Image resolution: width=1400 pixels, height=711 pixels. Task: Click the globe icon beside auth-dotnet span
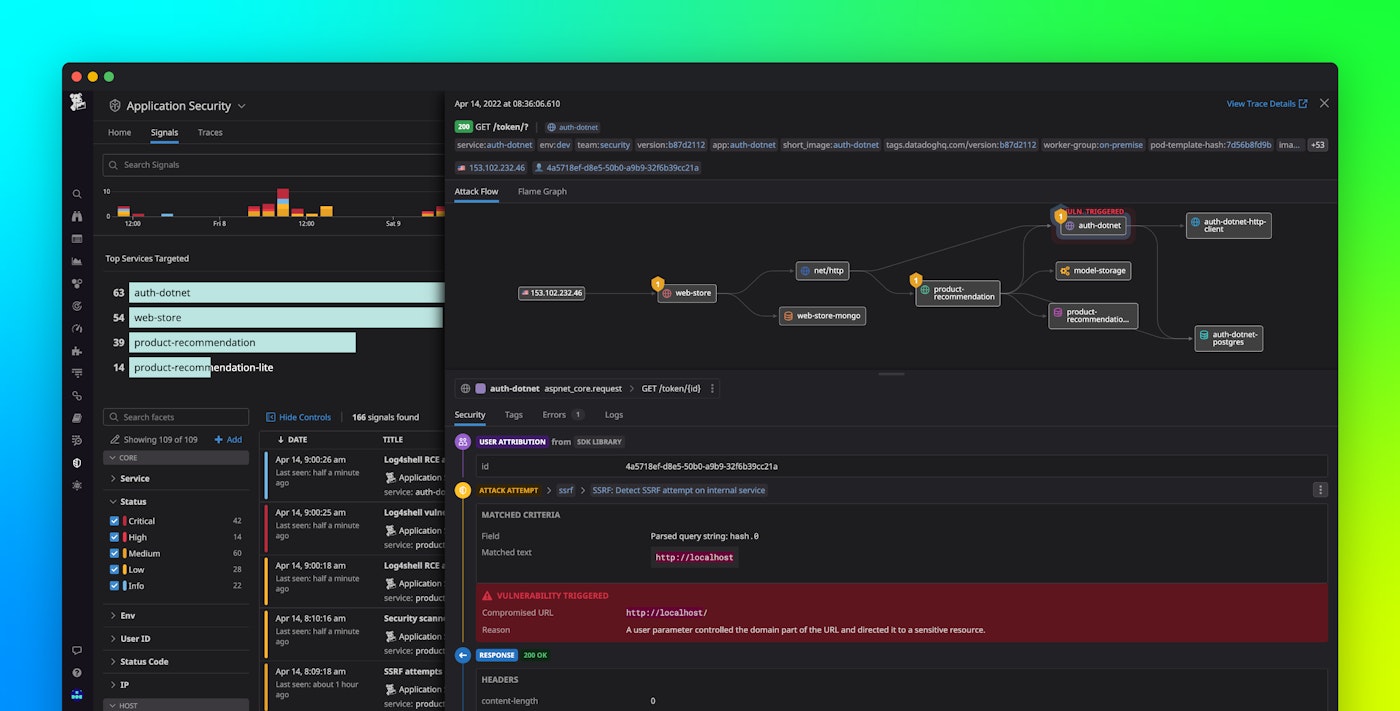click(463, 388)
